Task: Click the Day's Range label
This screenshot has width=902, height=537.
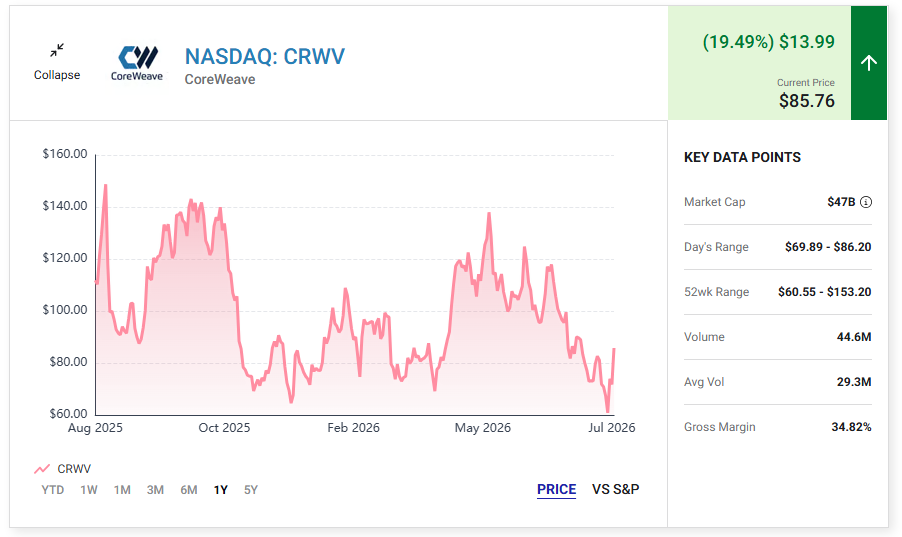Action: coord(716,247)
